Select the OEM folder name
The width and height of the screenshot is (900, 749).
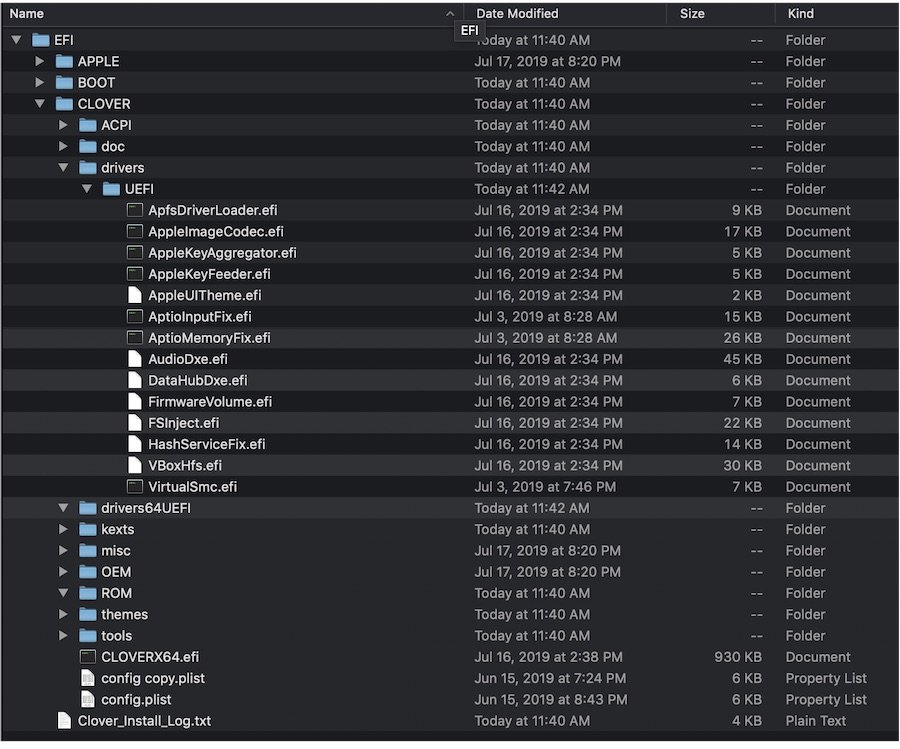click(x=116, y=572)
